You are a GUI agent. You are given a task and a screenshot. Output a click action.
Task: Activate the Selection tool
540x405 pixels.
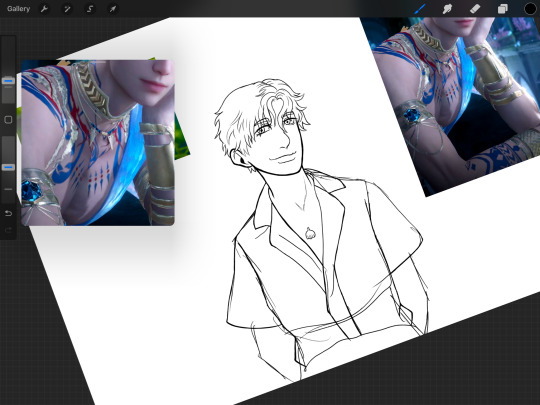pyautogui.click(x=90, y=9)
